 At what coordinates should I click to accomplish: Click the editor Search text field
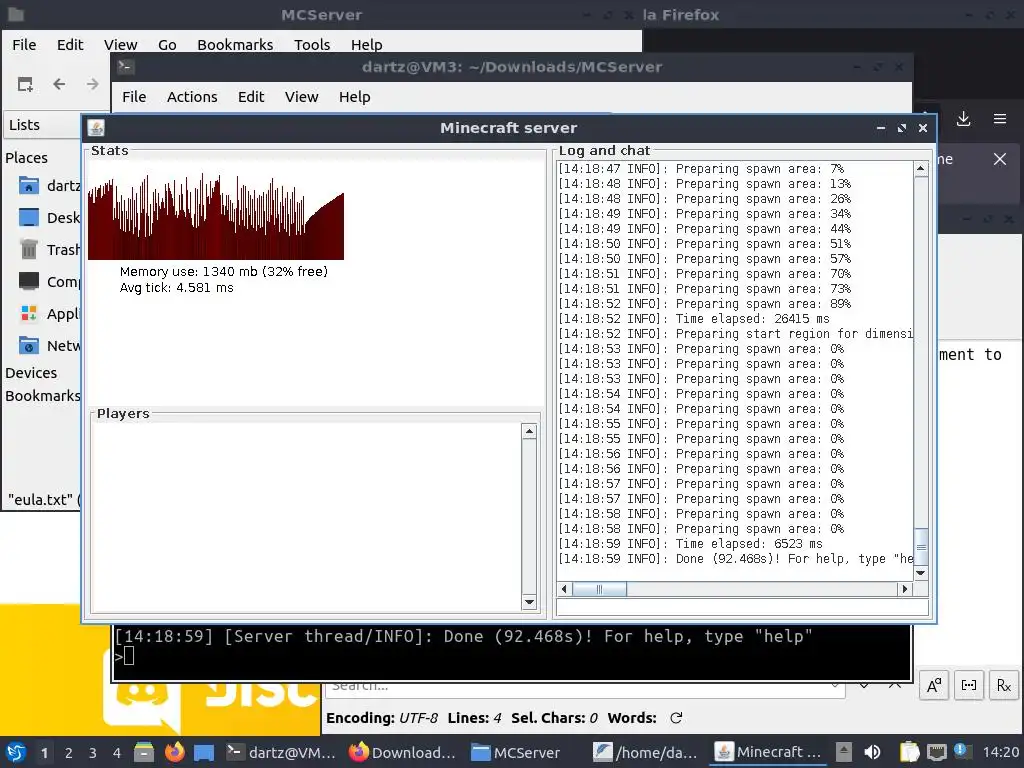(x=585, y=687)
